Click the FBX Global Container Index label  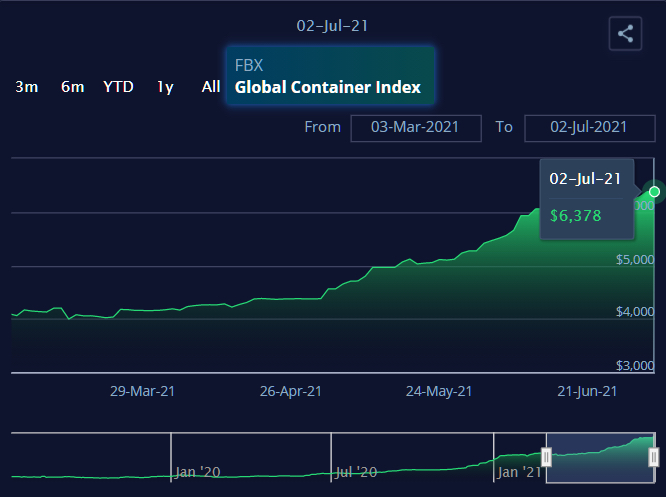[x=328, y=77]
